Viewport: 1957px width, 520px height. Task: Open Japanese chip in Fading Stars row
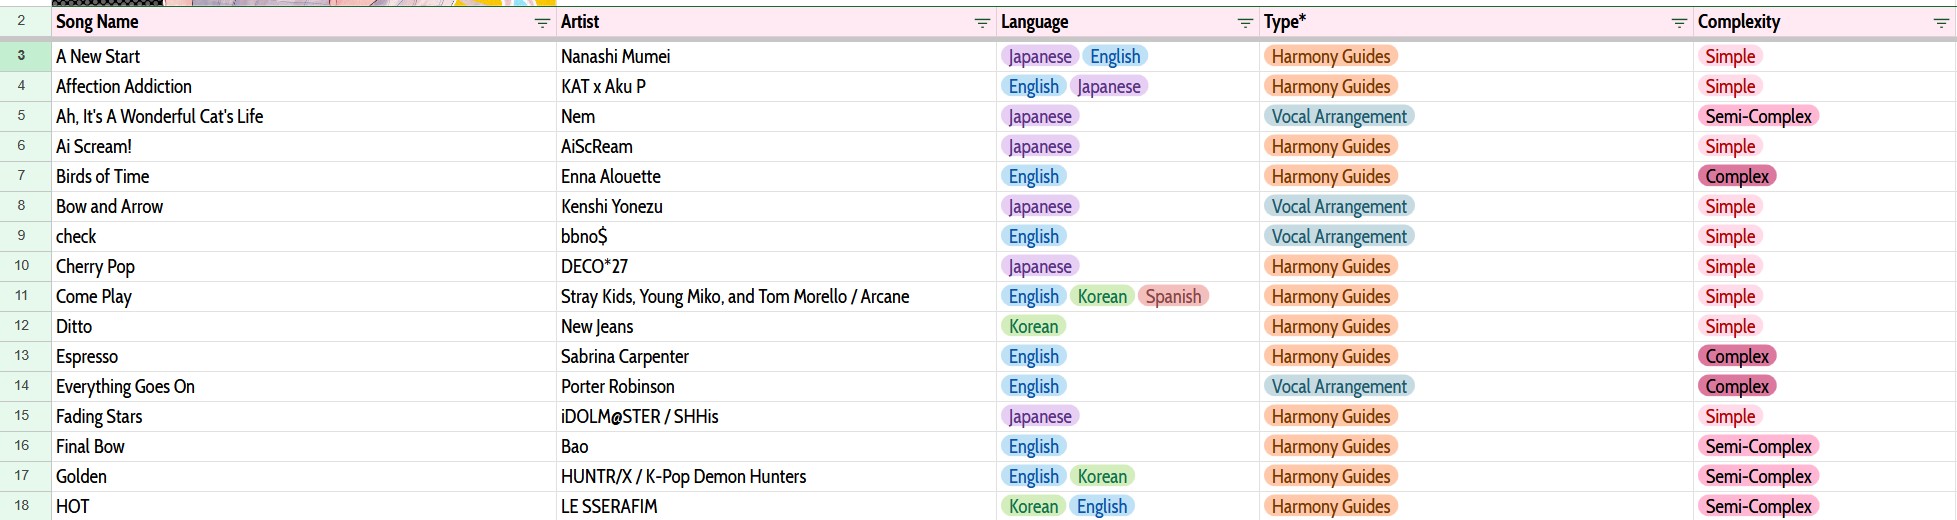pos(1040,417)
